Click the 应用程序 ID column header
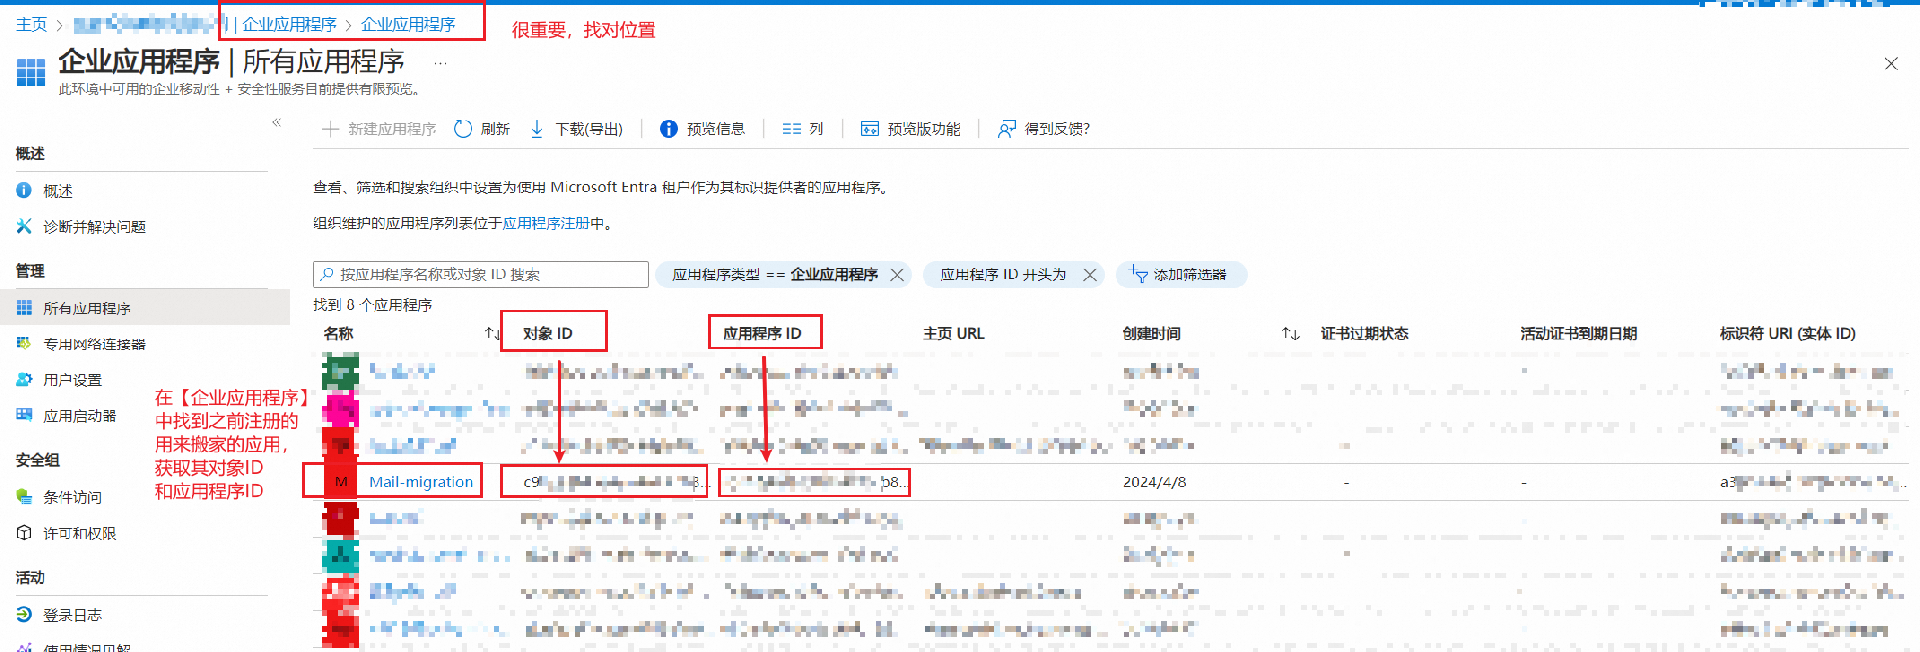Screen dimensions: 1920x652 tap(762, 334)
